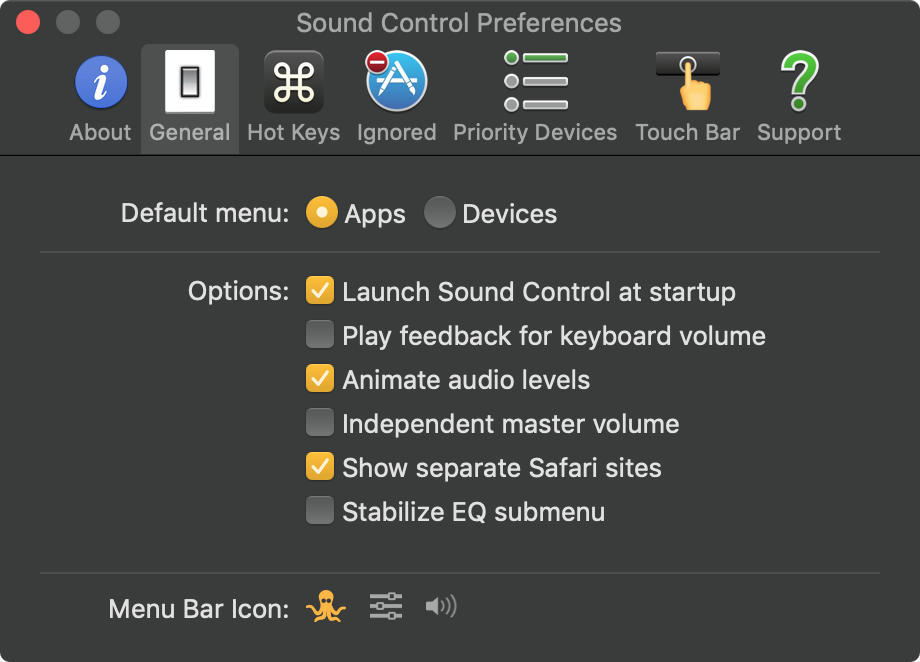Open the Priority Devices list icon

pos(535,82)
